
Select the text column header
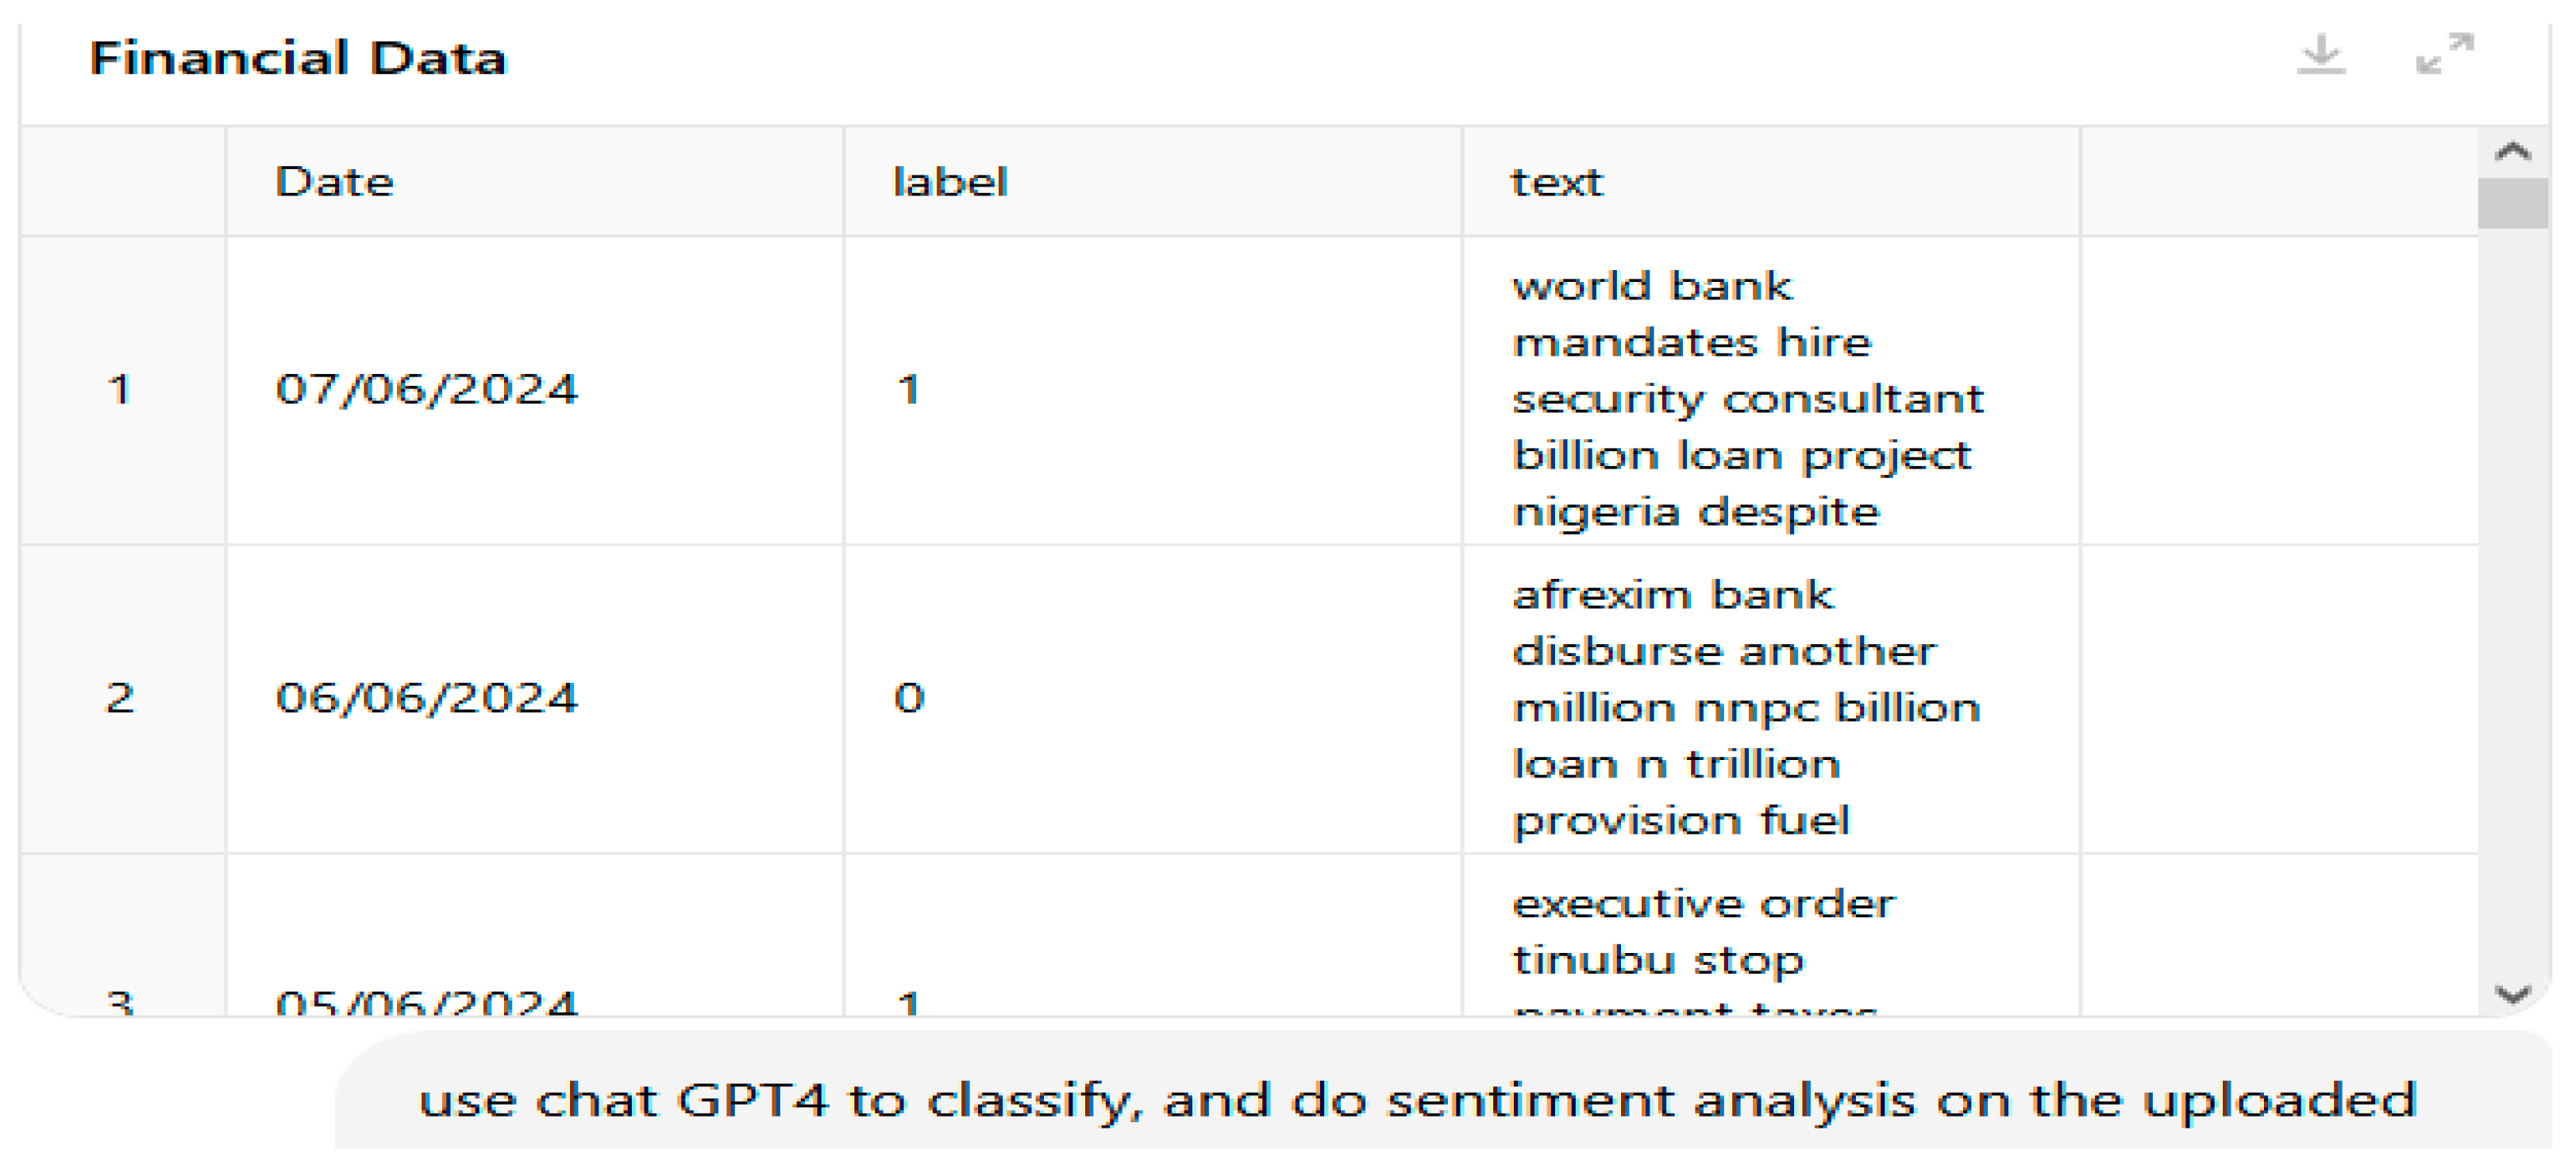click(x=1556, y=182)
